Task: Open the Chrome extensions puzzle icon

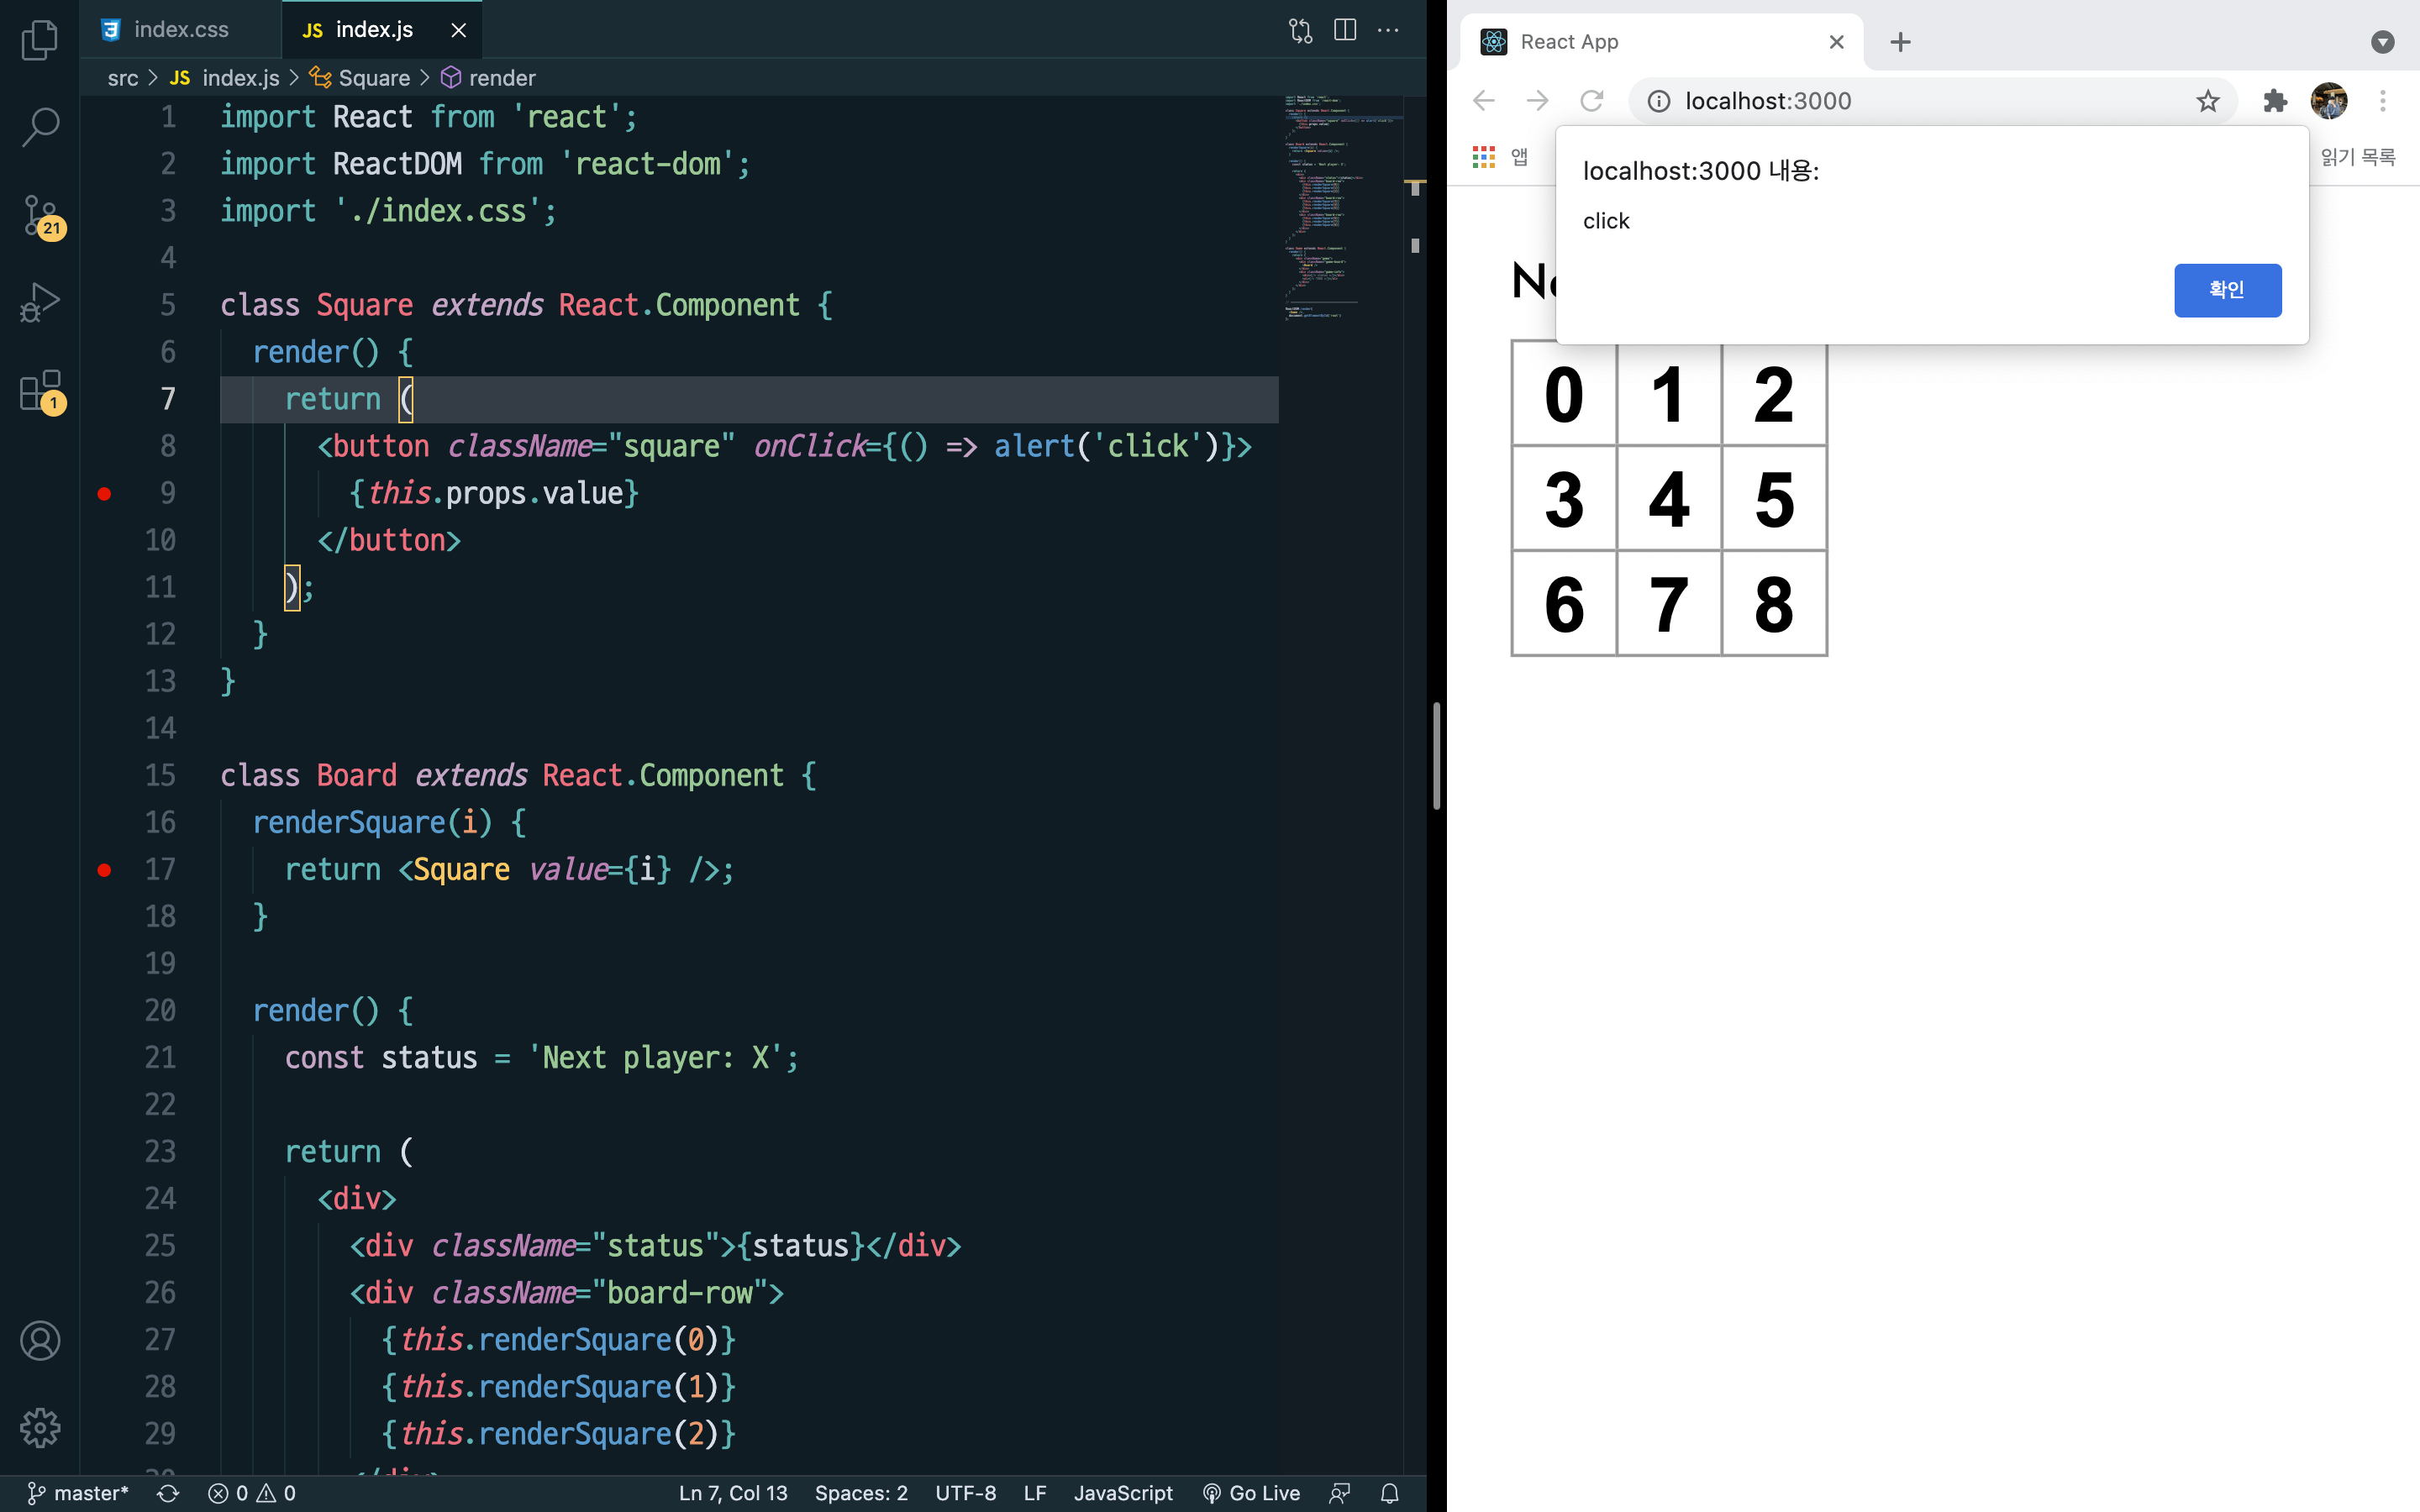Action: 2275,101
